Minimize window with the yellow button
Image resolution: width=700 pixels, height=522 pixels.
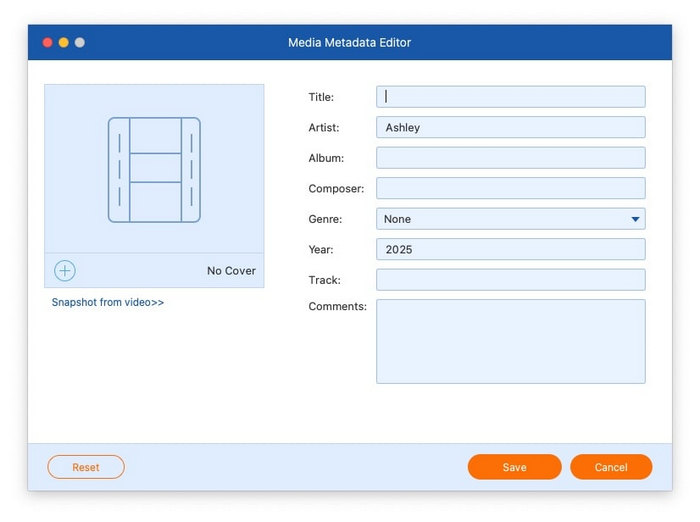tap(63, 43)
